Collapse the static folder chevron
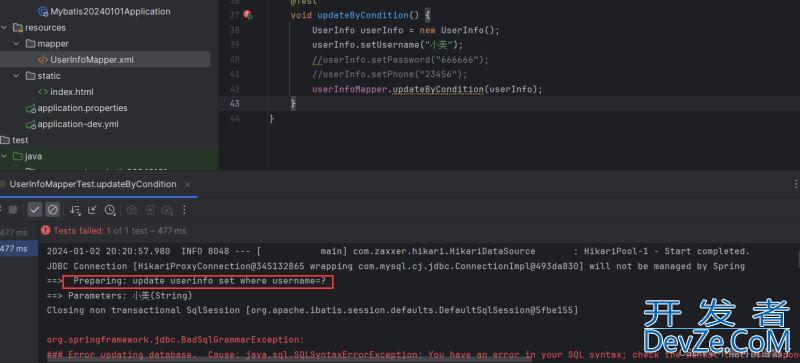Screen dimensions: 800x363 pyautogui.click(x=17, y=76)
